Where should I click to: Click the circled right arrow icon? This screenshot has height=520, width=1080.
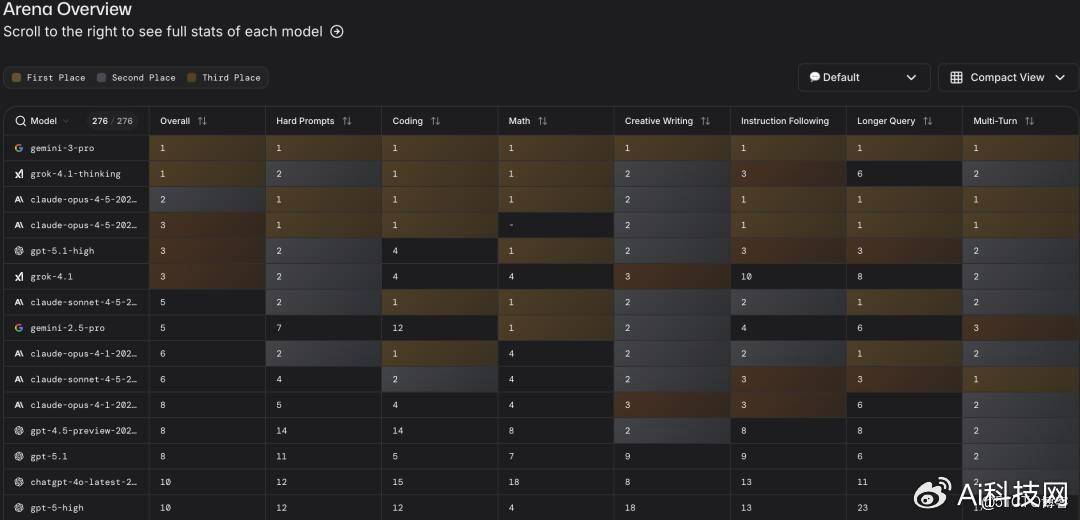tap(337, 32)
